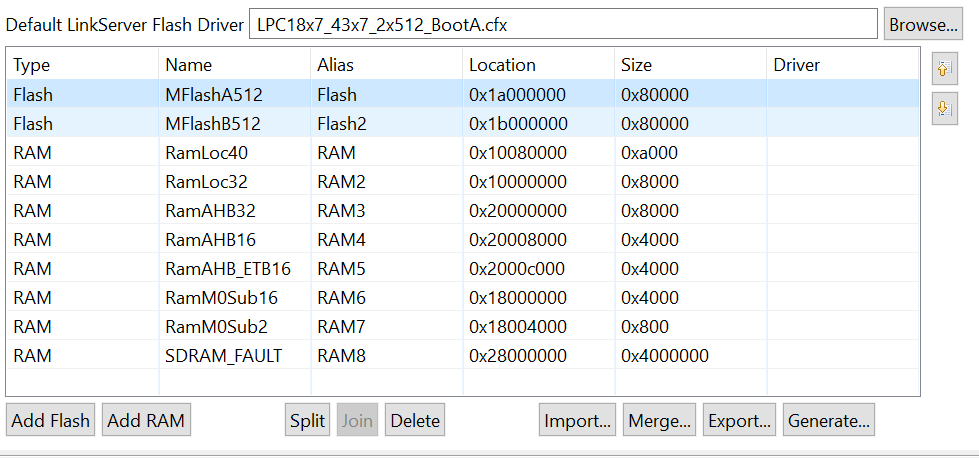The image size is (979, 458).
Task: Select the RamAHB_ETB16 row
Action: (228, 269)
